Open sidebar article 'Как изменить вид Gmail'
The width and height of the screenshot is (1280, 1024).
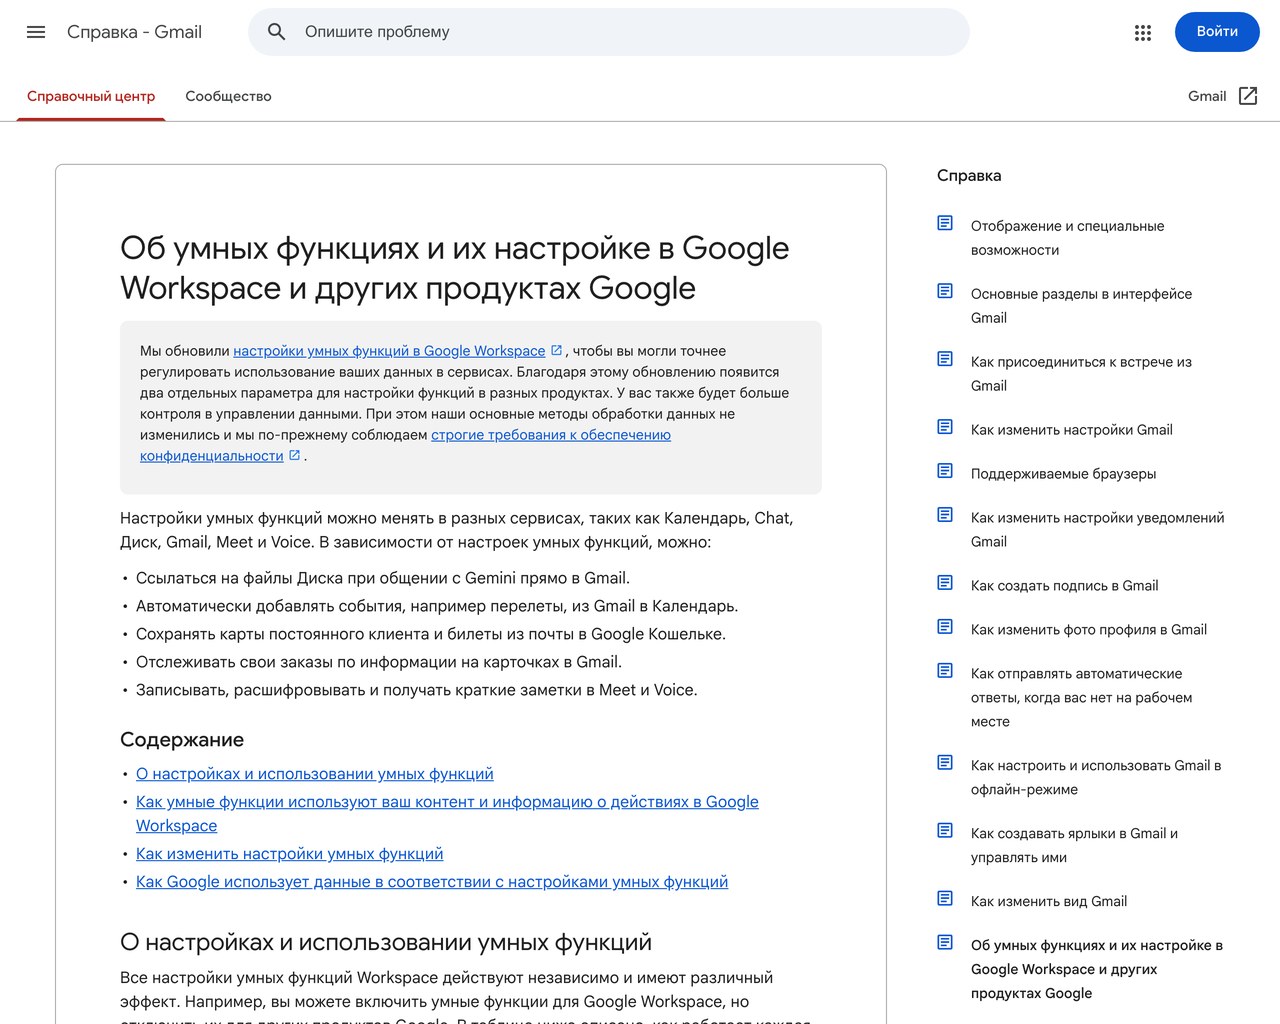1049,902
